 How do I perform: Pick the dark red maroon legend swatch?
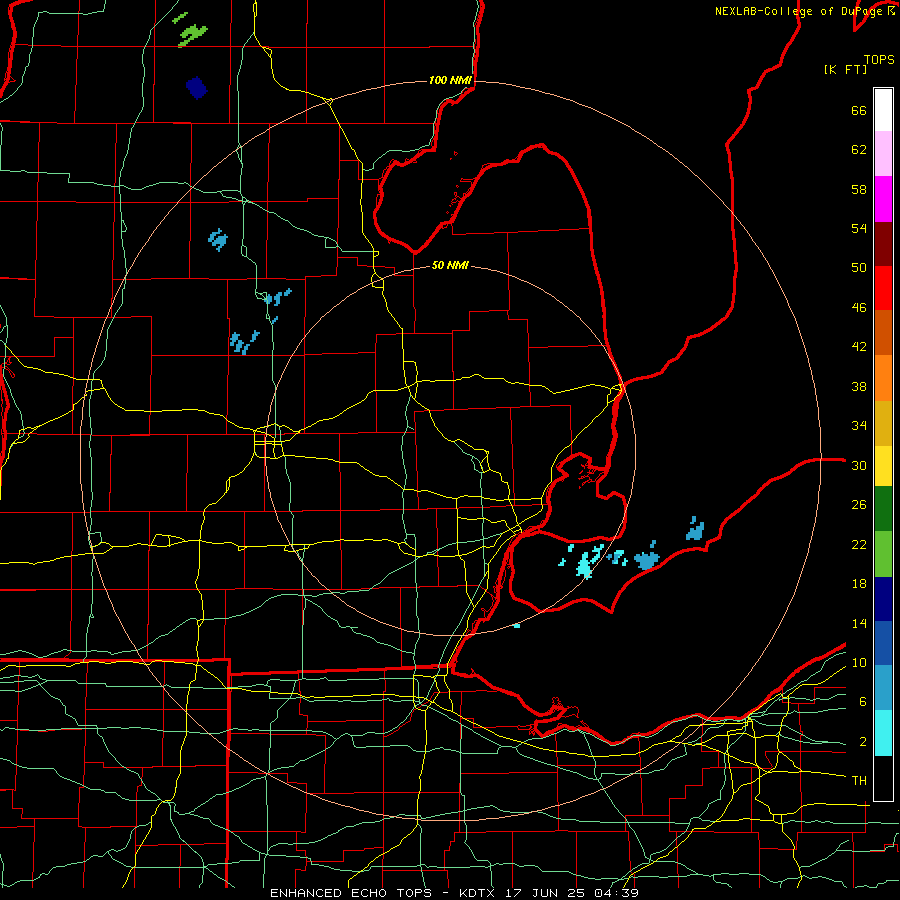[883, 244]
